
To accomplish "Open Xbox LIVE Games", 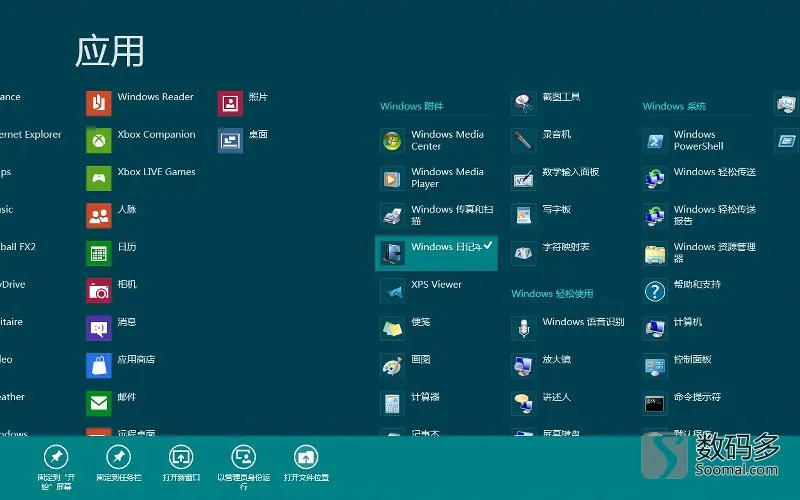I will click(141, 178).
